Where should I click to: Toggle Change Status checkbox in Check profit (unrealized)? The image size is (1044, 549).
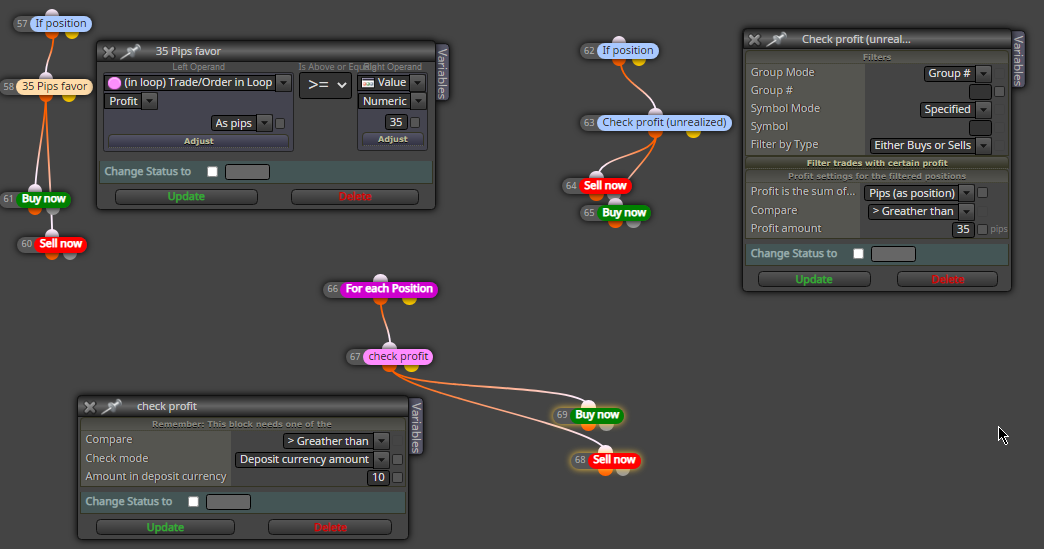coord(859,254)
